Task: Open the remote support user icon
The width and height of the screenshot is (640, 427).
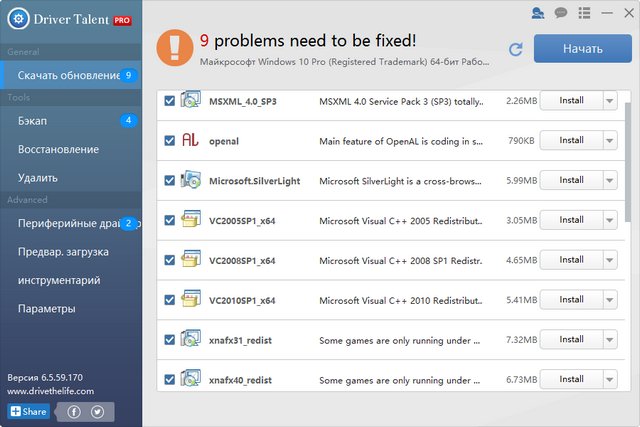Action: point(538,13)
